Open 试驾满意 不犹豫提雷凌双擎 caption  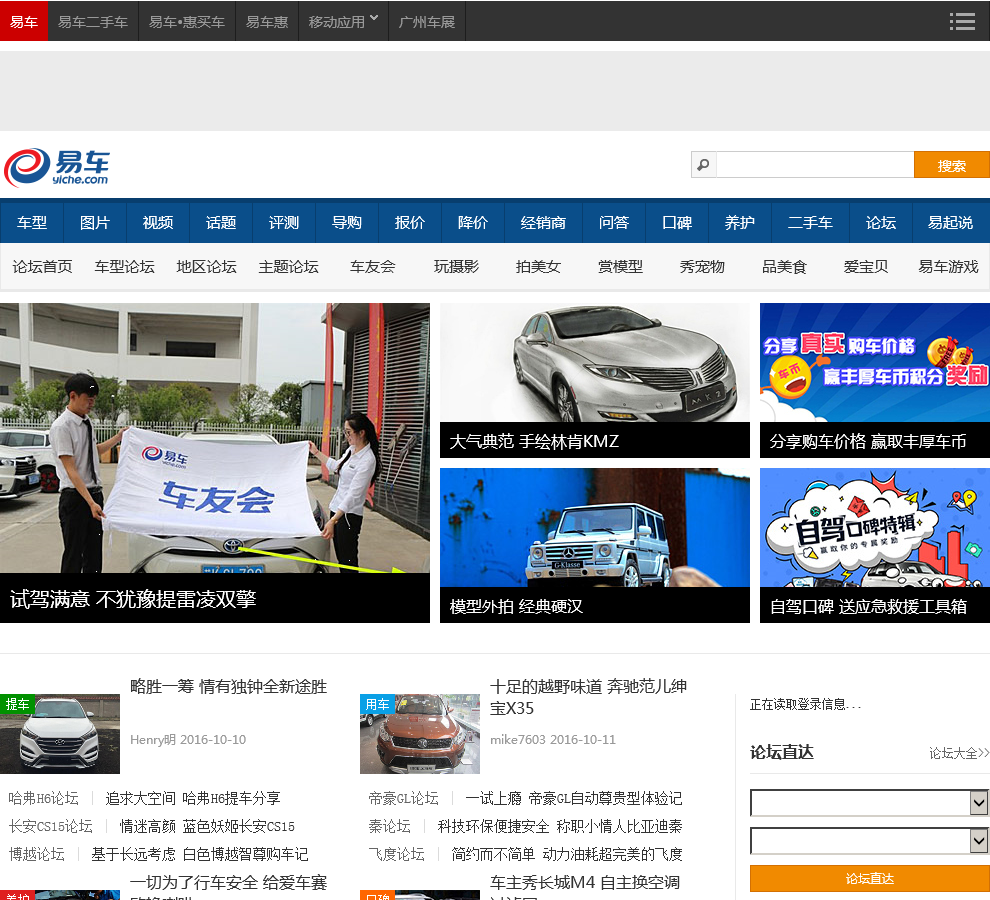(133, 599)
